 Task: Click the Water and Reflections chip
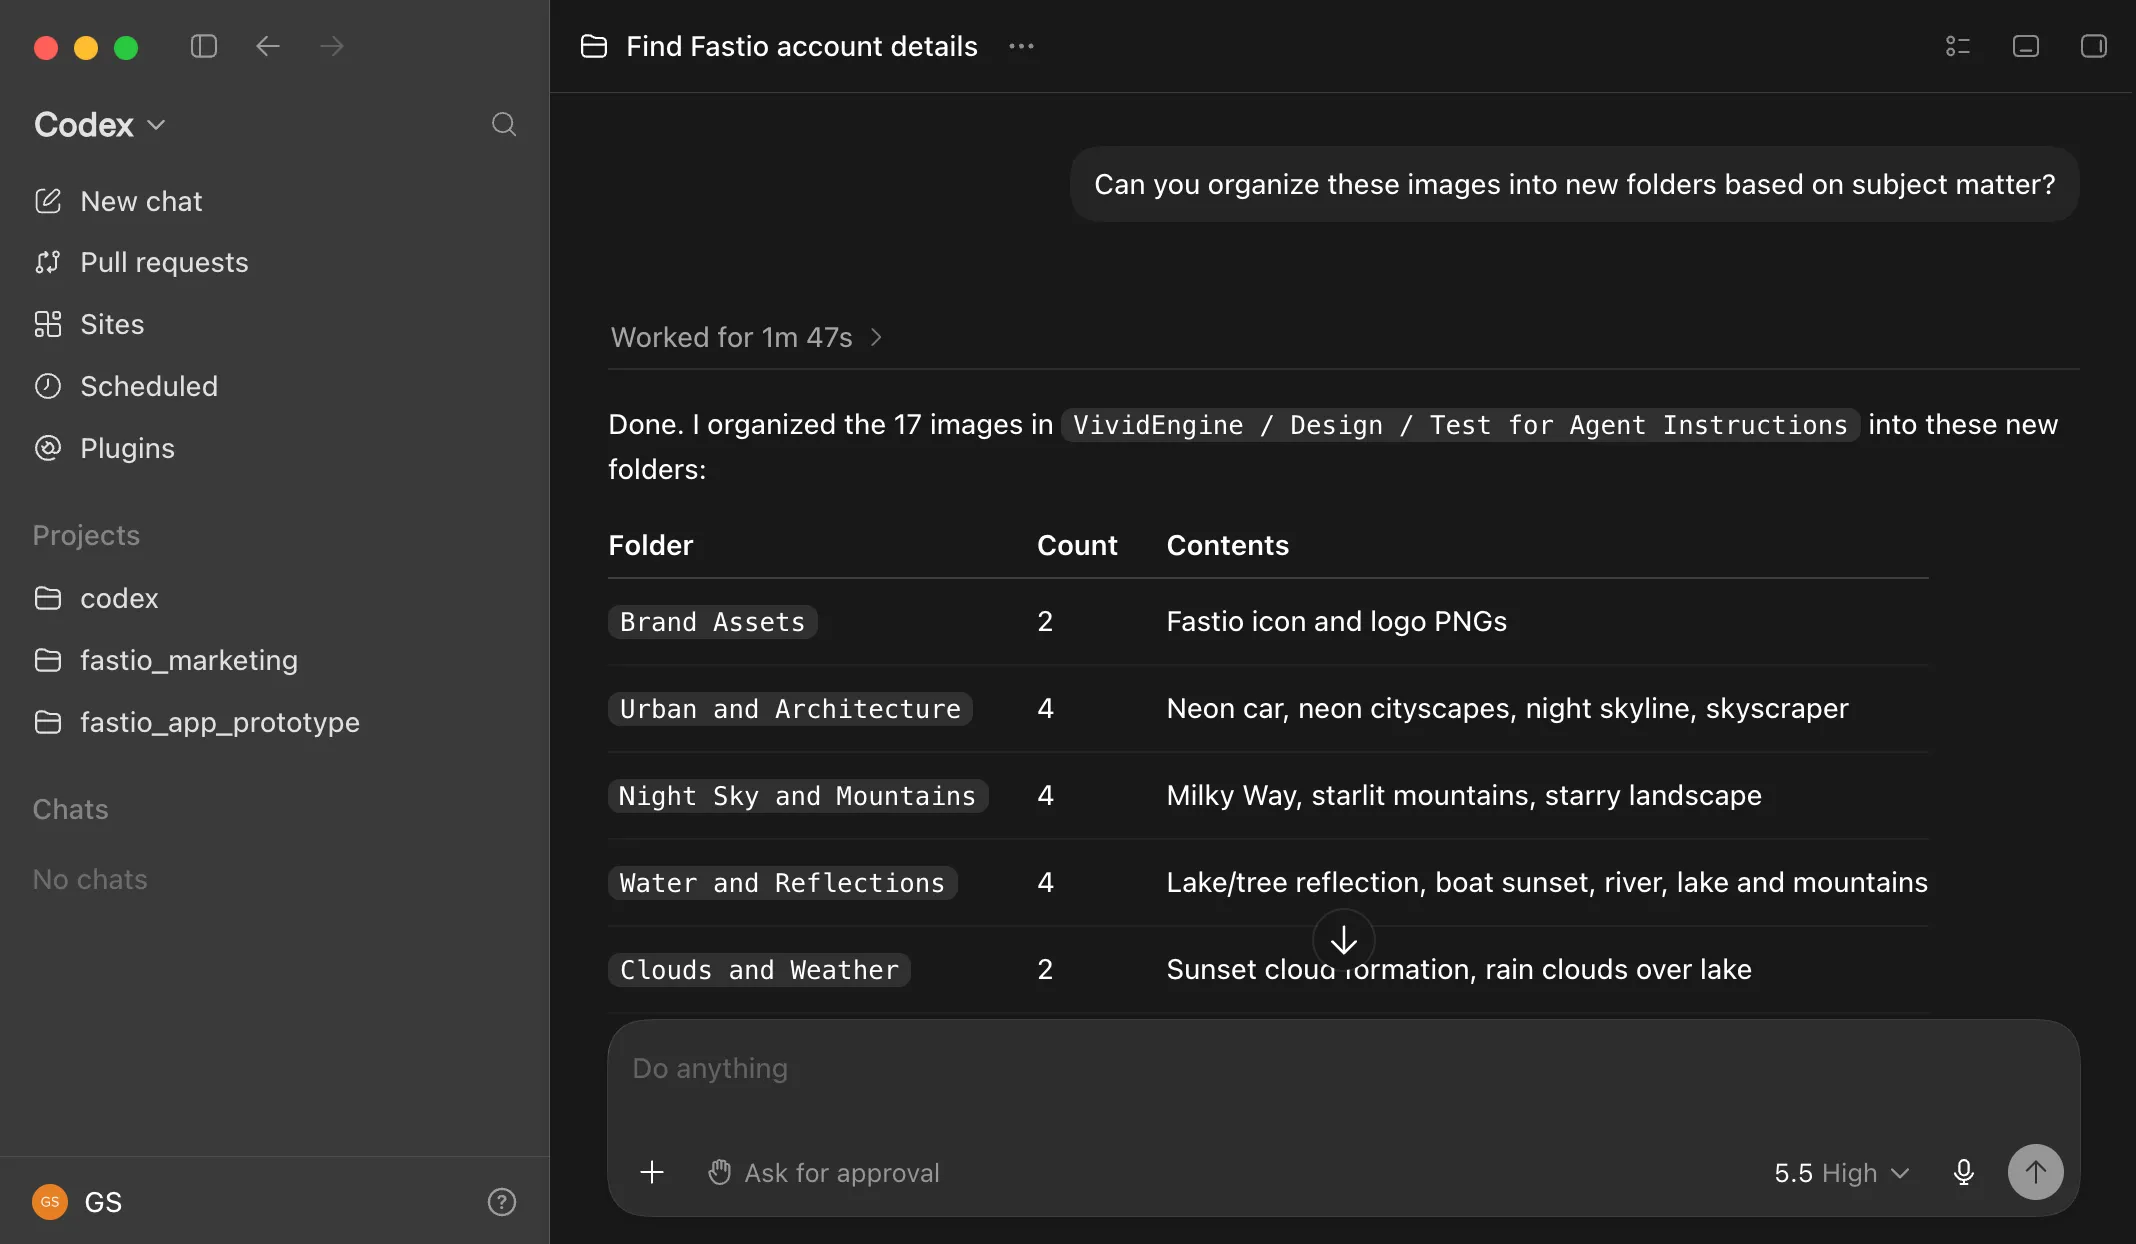pos(782,883)
